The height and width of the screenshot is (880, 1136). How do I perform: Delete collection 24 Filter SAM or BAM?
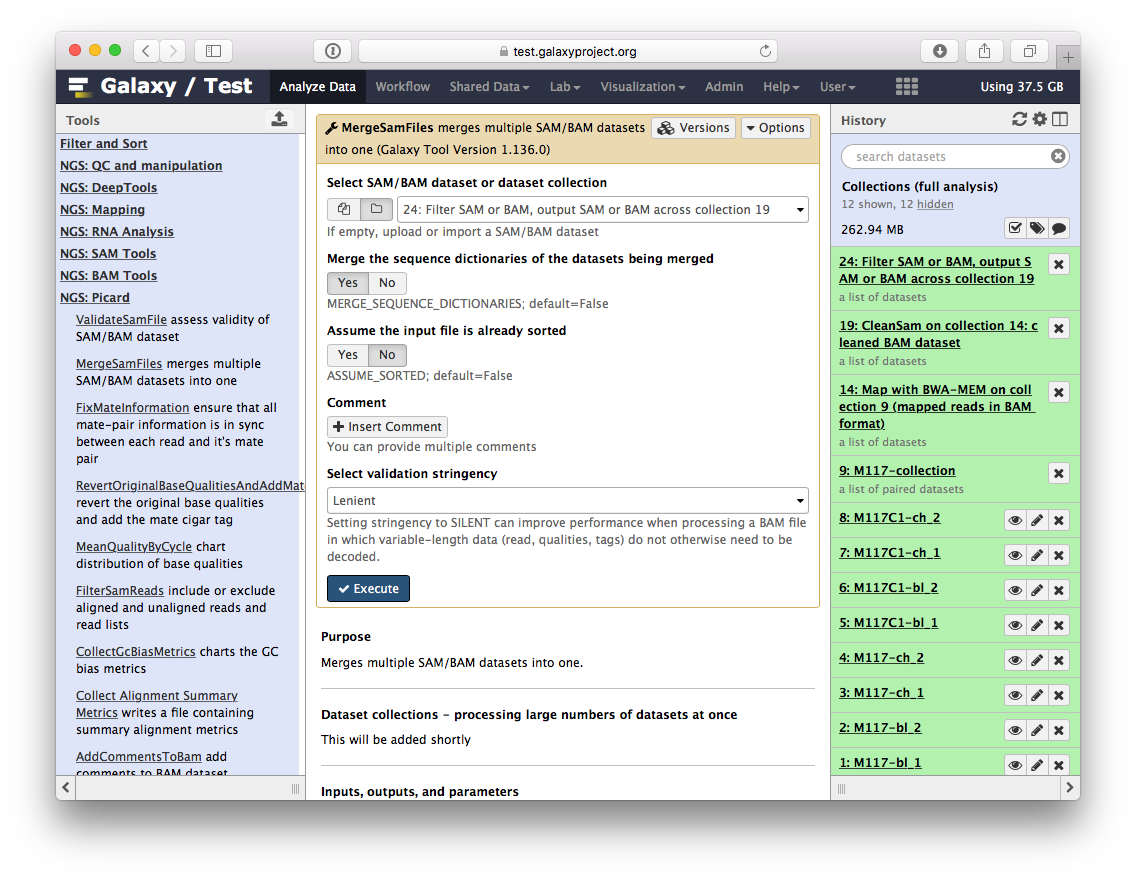tap(1058, 264)
